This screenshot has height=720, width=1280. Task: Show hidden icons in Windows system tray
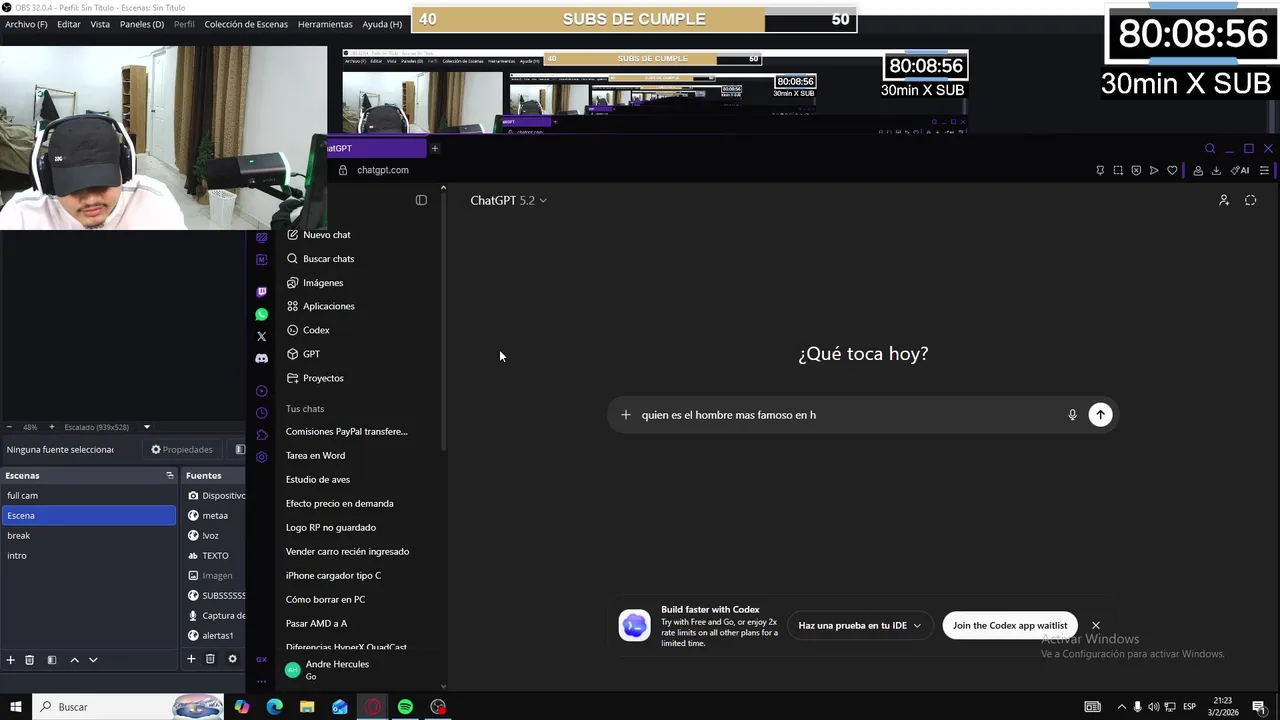pyautogui.click(x=1120, y=707)
